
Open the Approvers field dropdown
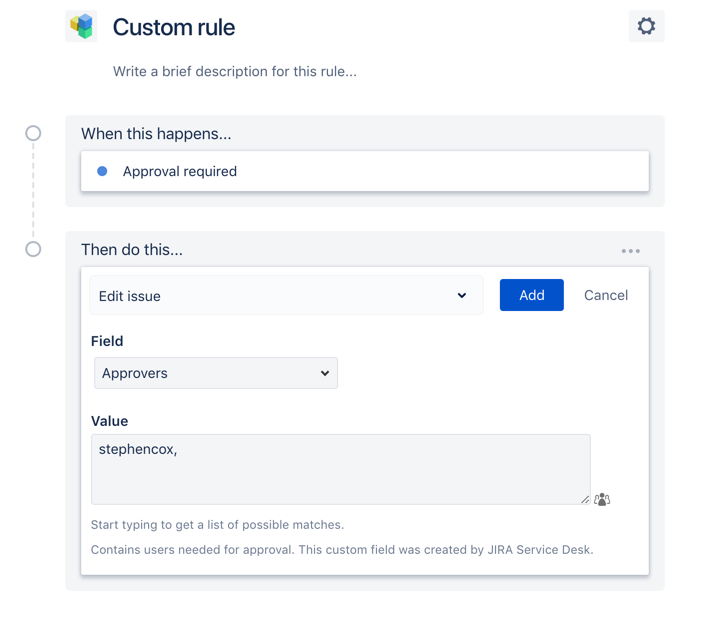click(x=216, y=373)
